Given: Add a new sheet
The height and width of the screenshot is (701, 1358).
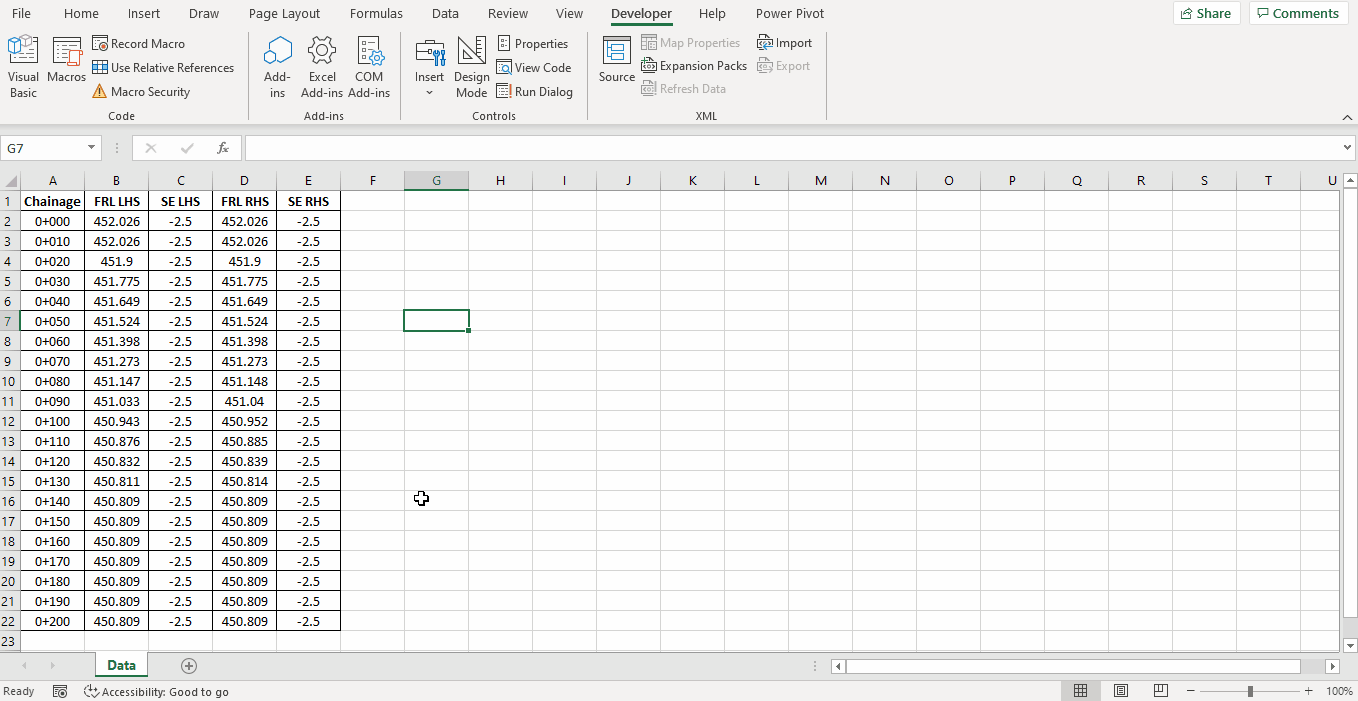Looking at the screenshot, I should [189, 666].
